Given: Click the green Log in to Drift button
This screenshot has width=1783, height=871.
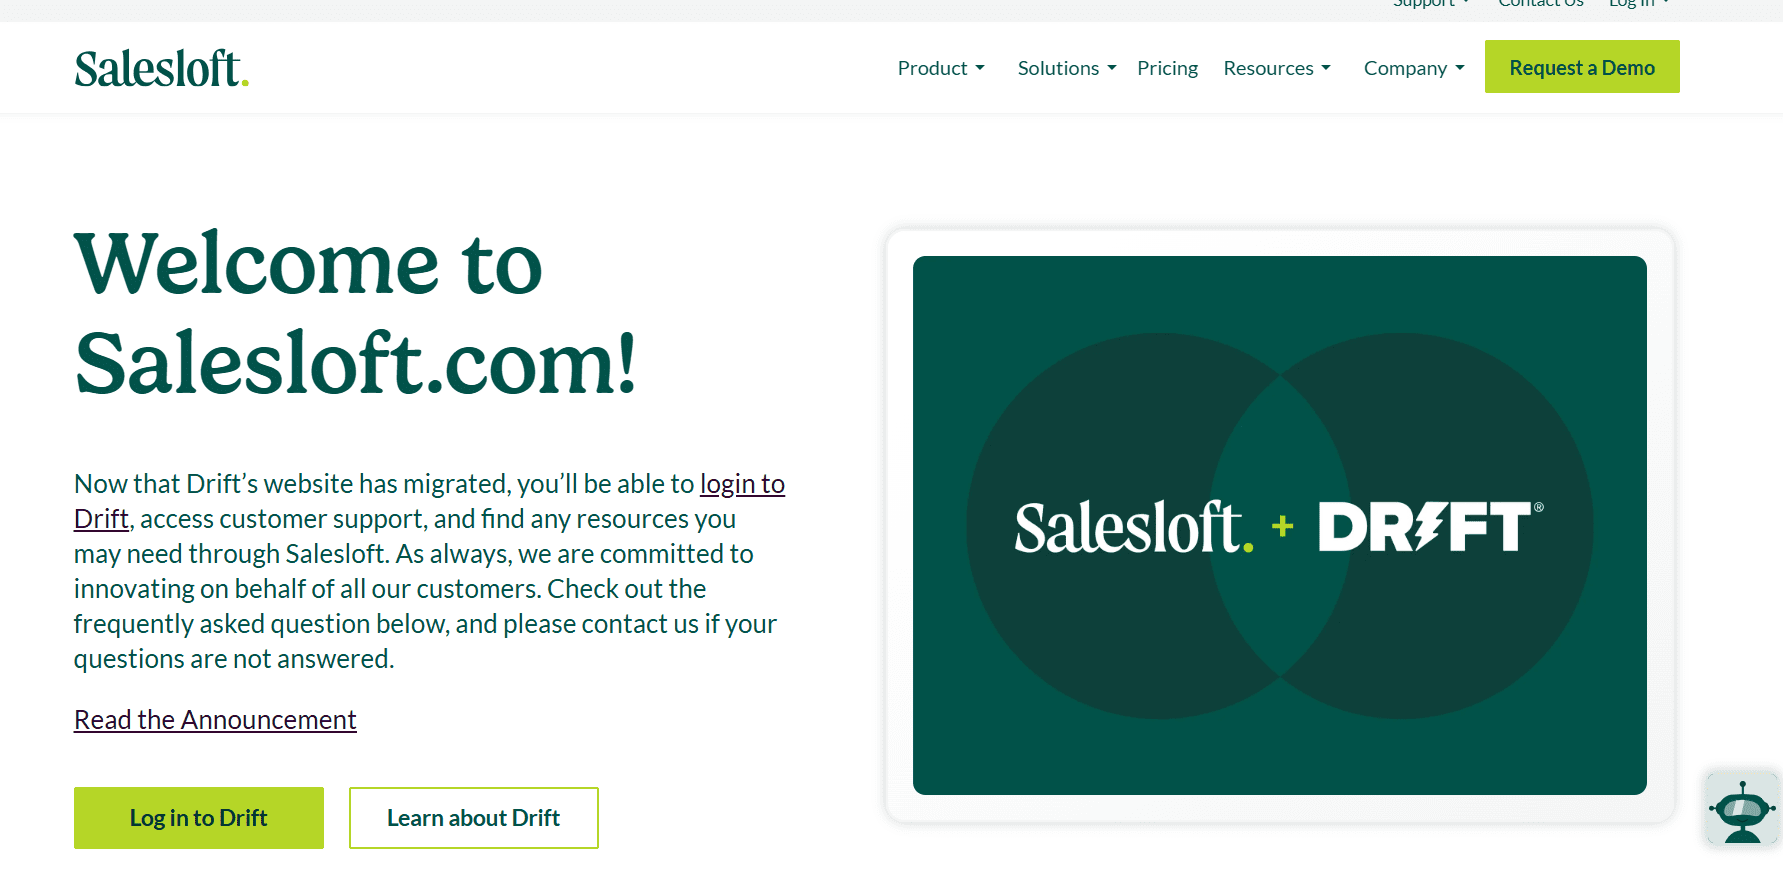Looking at the screenshot, I should [x=199, y=818].
